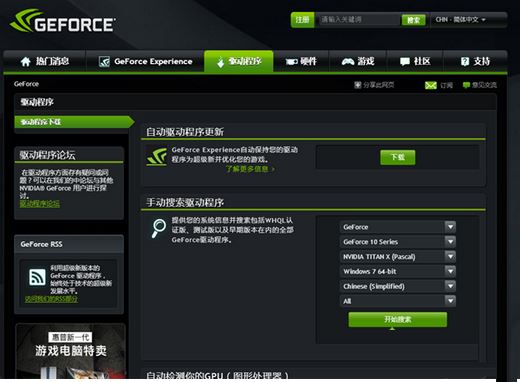Click the GeForce Experience nav icon
The width and height of the screenshot is (520, 382).
pyautogui.click(x=104, y=62)
